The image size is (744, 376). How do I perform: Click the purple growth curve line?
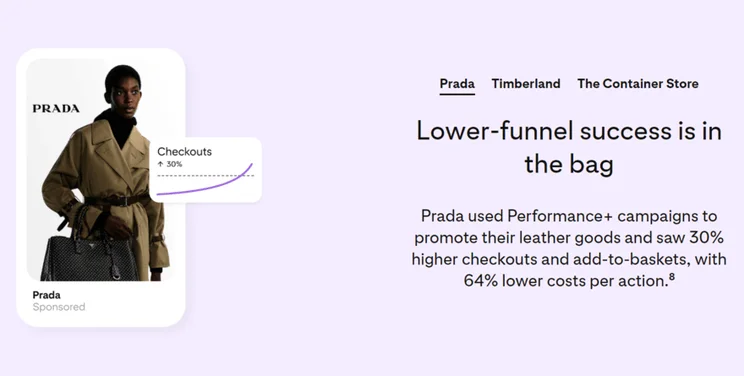click(x=205, y=183)
